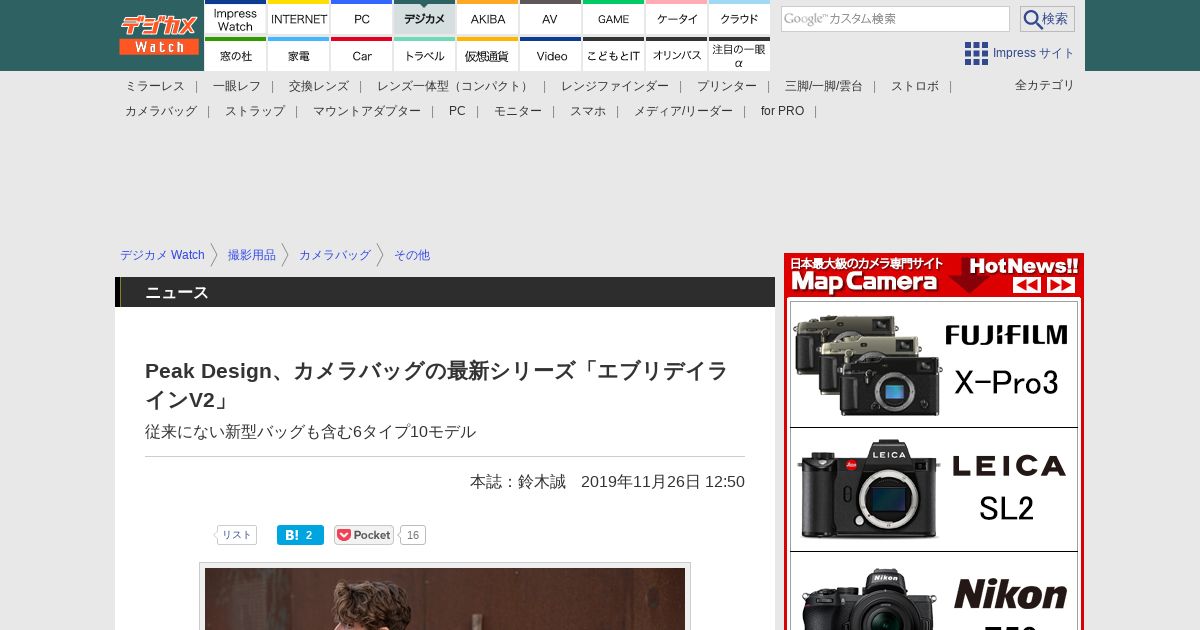Image resolution: width=1200 pixels, height=630 pixels.
Task: Click the カメラバッグ link in category menu
Action: coord(161,111)
